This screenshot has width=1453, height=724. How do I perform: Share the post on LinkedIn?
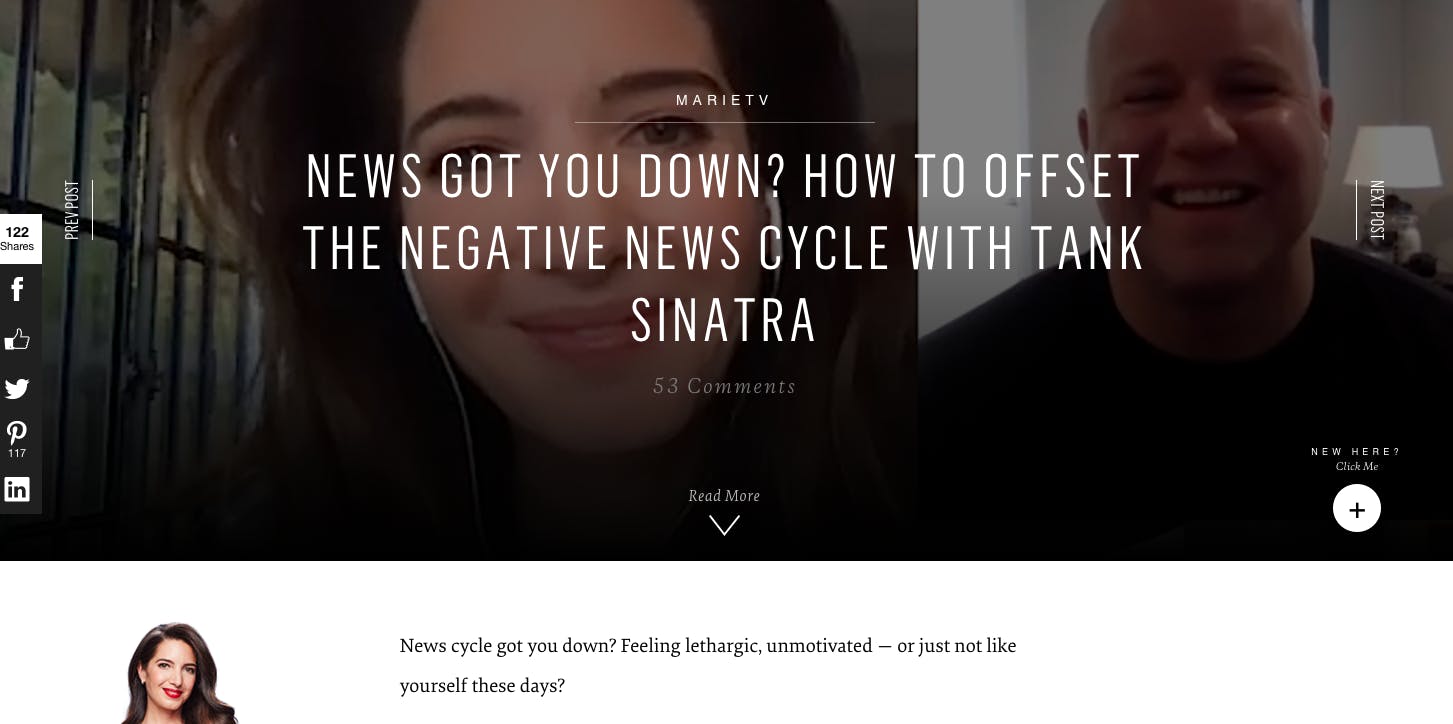17,489
